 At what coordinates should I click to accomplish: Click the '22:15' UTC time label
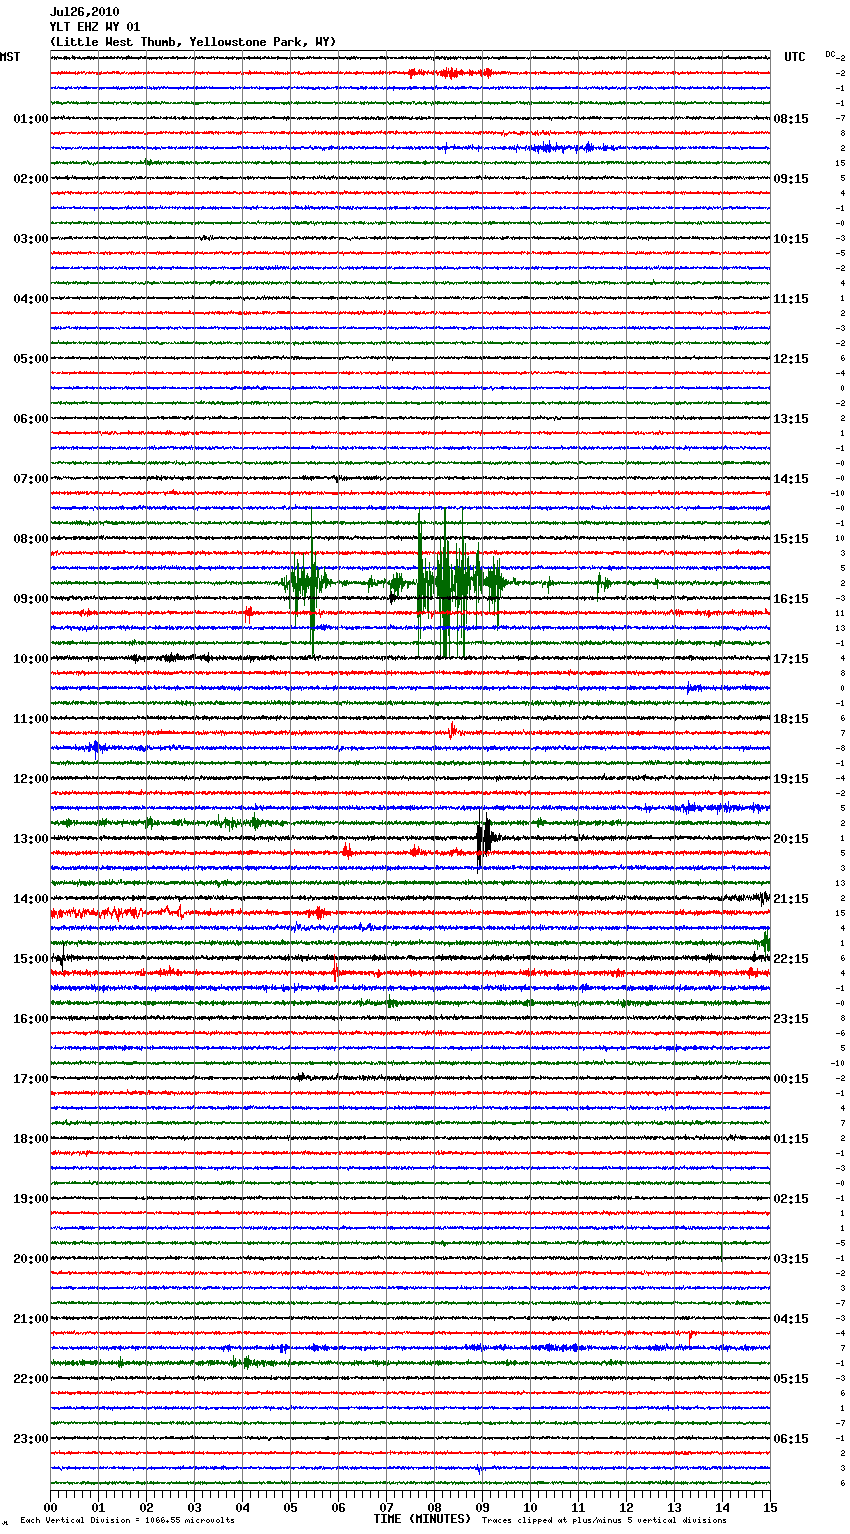(791, 959)
